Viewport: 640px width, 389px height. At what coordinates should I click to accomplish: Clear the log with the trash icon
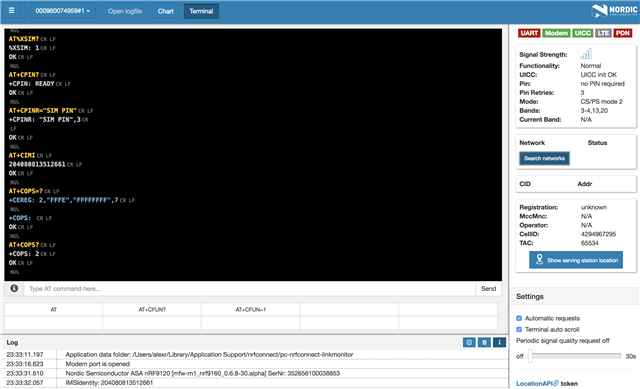[484, 342]
